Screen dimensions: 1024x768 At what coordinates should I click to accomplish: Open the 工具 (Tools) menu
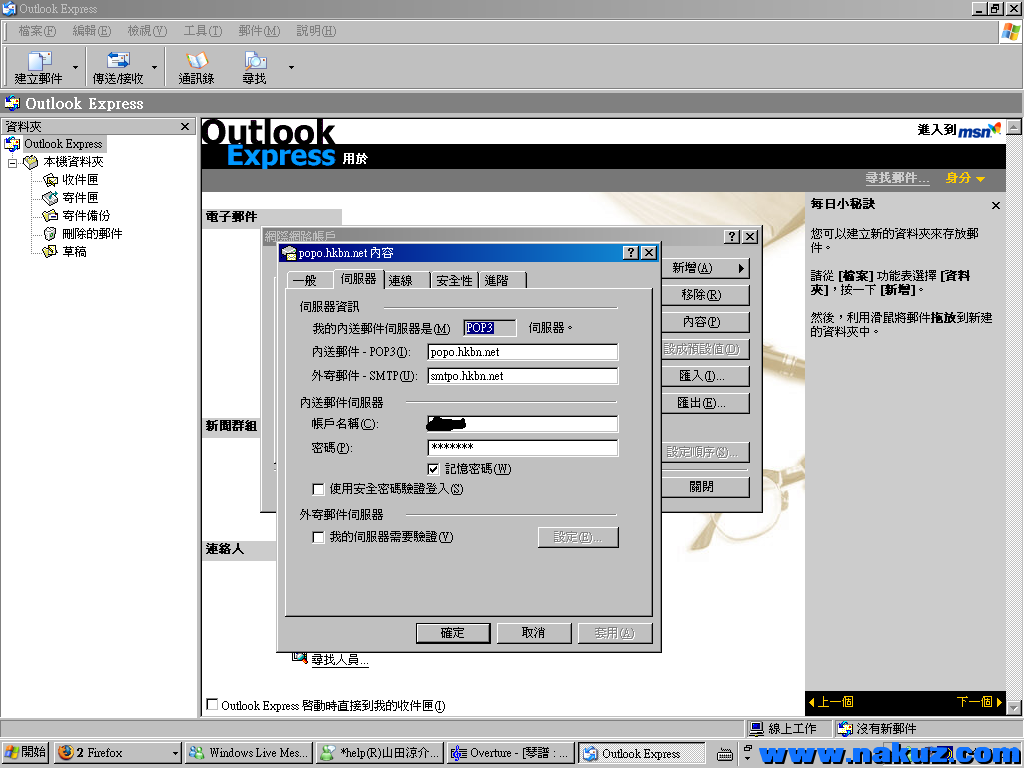tap(202, 31)
